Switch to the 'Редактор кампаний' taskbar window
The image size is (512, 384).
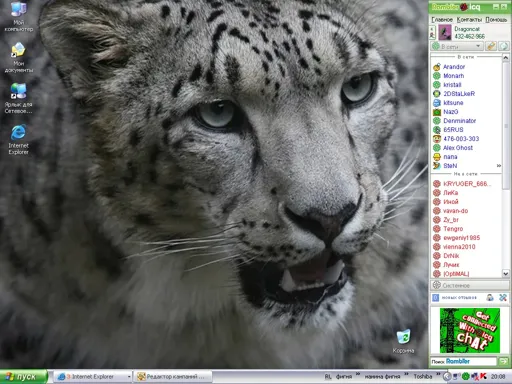pos(173,377)
